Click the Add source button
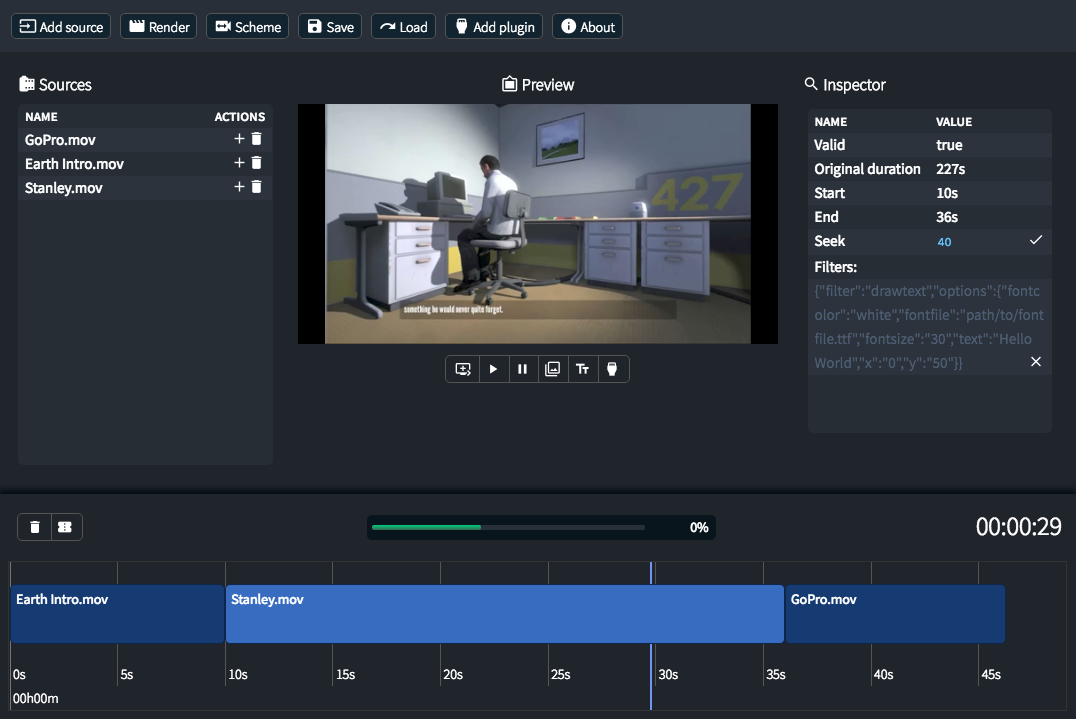1076x719 pixels. click(61, 27)
